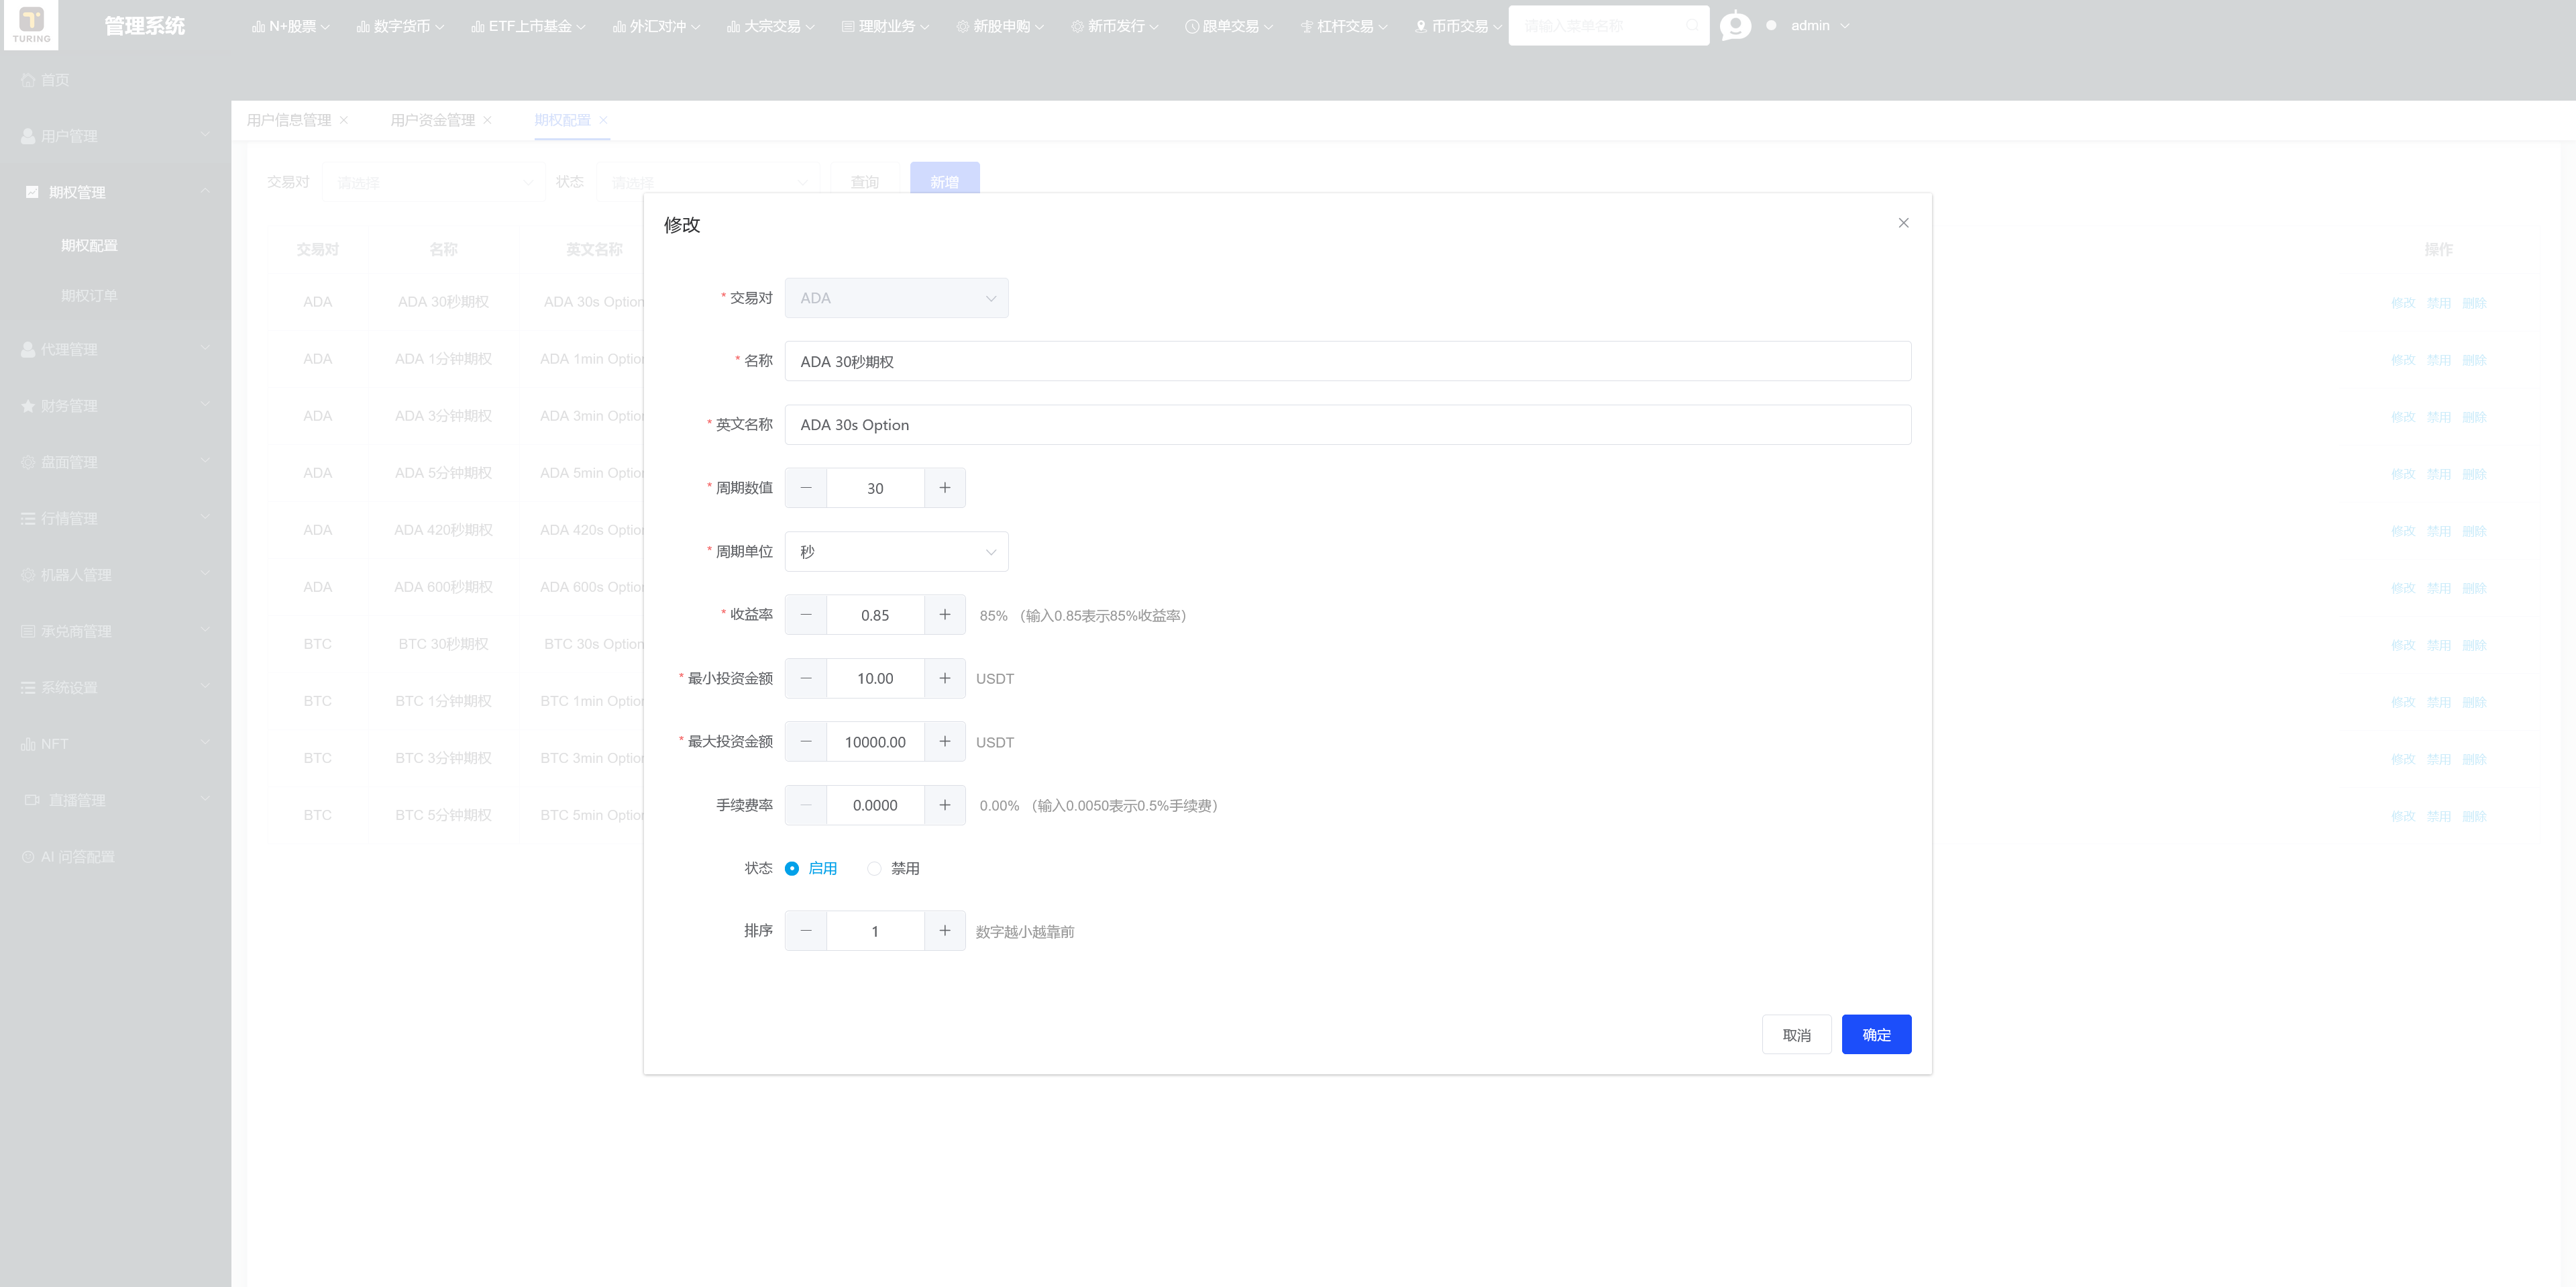Close the 修改 dialog with X

[x=1903, y=223]
